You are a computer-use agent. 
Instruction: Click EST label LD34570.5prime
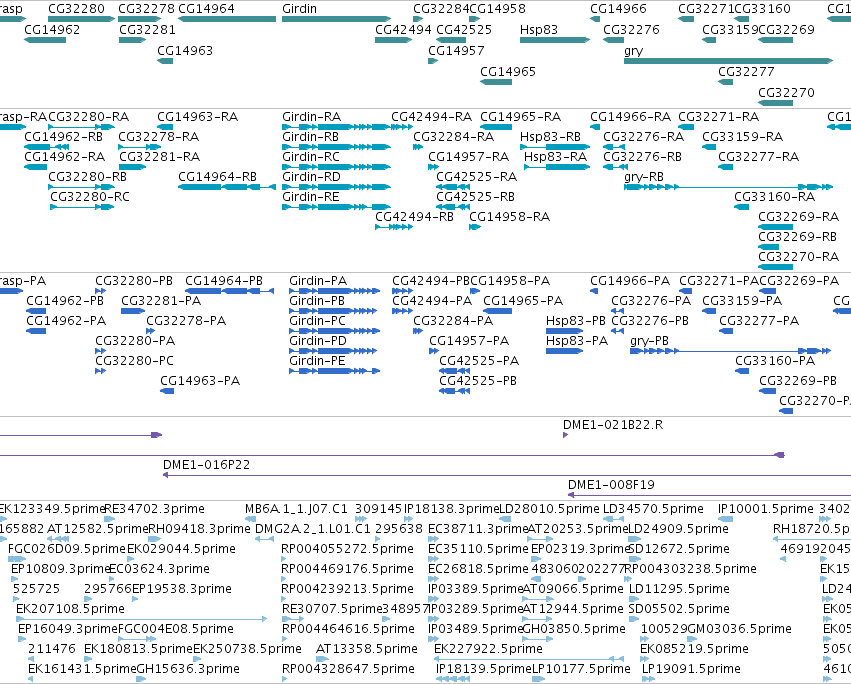(653, 509)
